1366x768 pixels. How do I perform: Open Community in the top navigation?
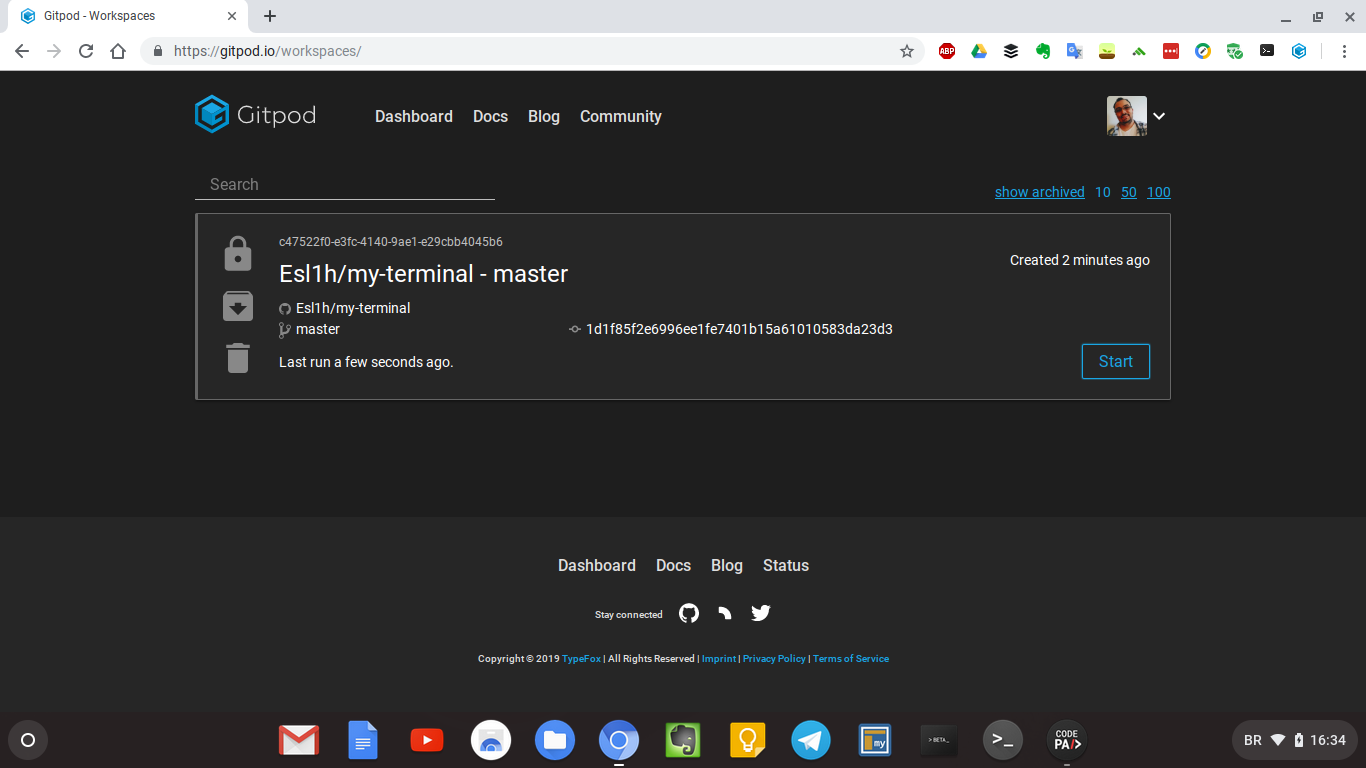(621, 116)
